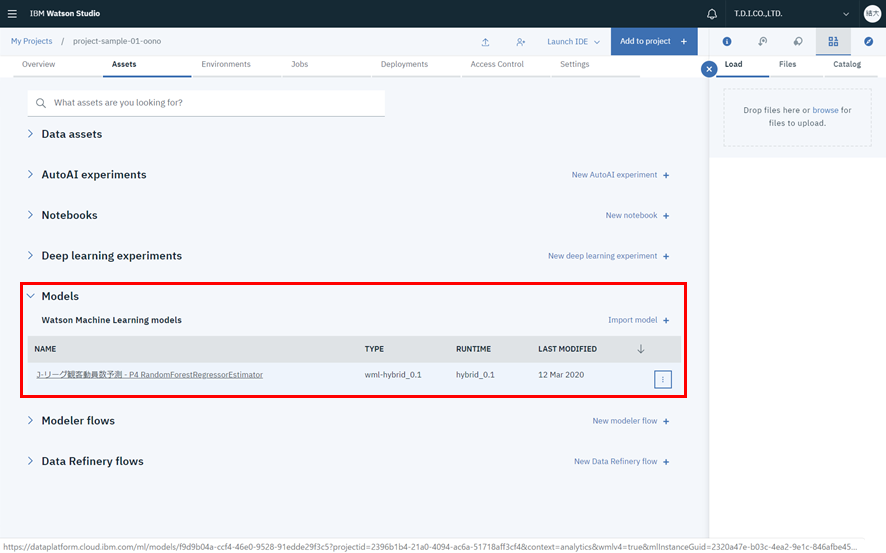Click the Add to project button
This screenshot has height=553, width=886.
653,42
